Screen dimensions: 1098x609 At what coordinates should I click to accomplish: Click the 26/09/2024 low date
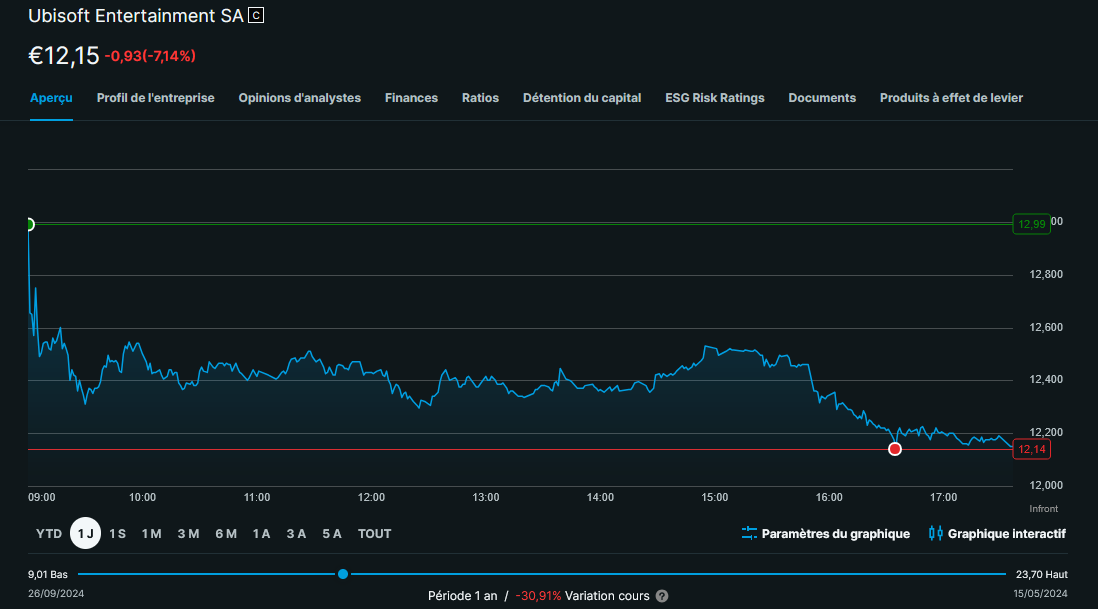(x=56, y=594)
